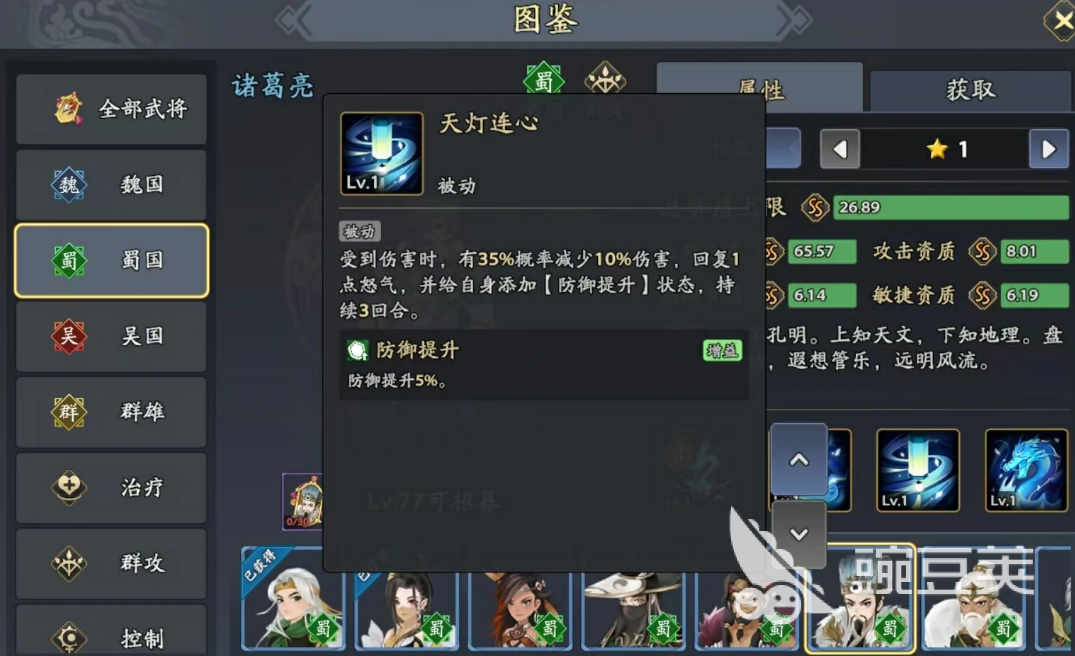Filter heroes by 群攻 role
Image resolution: width=1075 pixels, height=656 pixels.
pos(111,563)
